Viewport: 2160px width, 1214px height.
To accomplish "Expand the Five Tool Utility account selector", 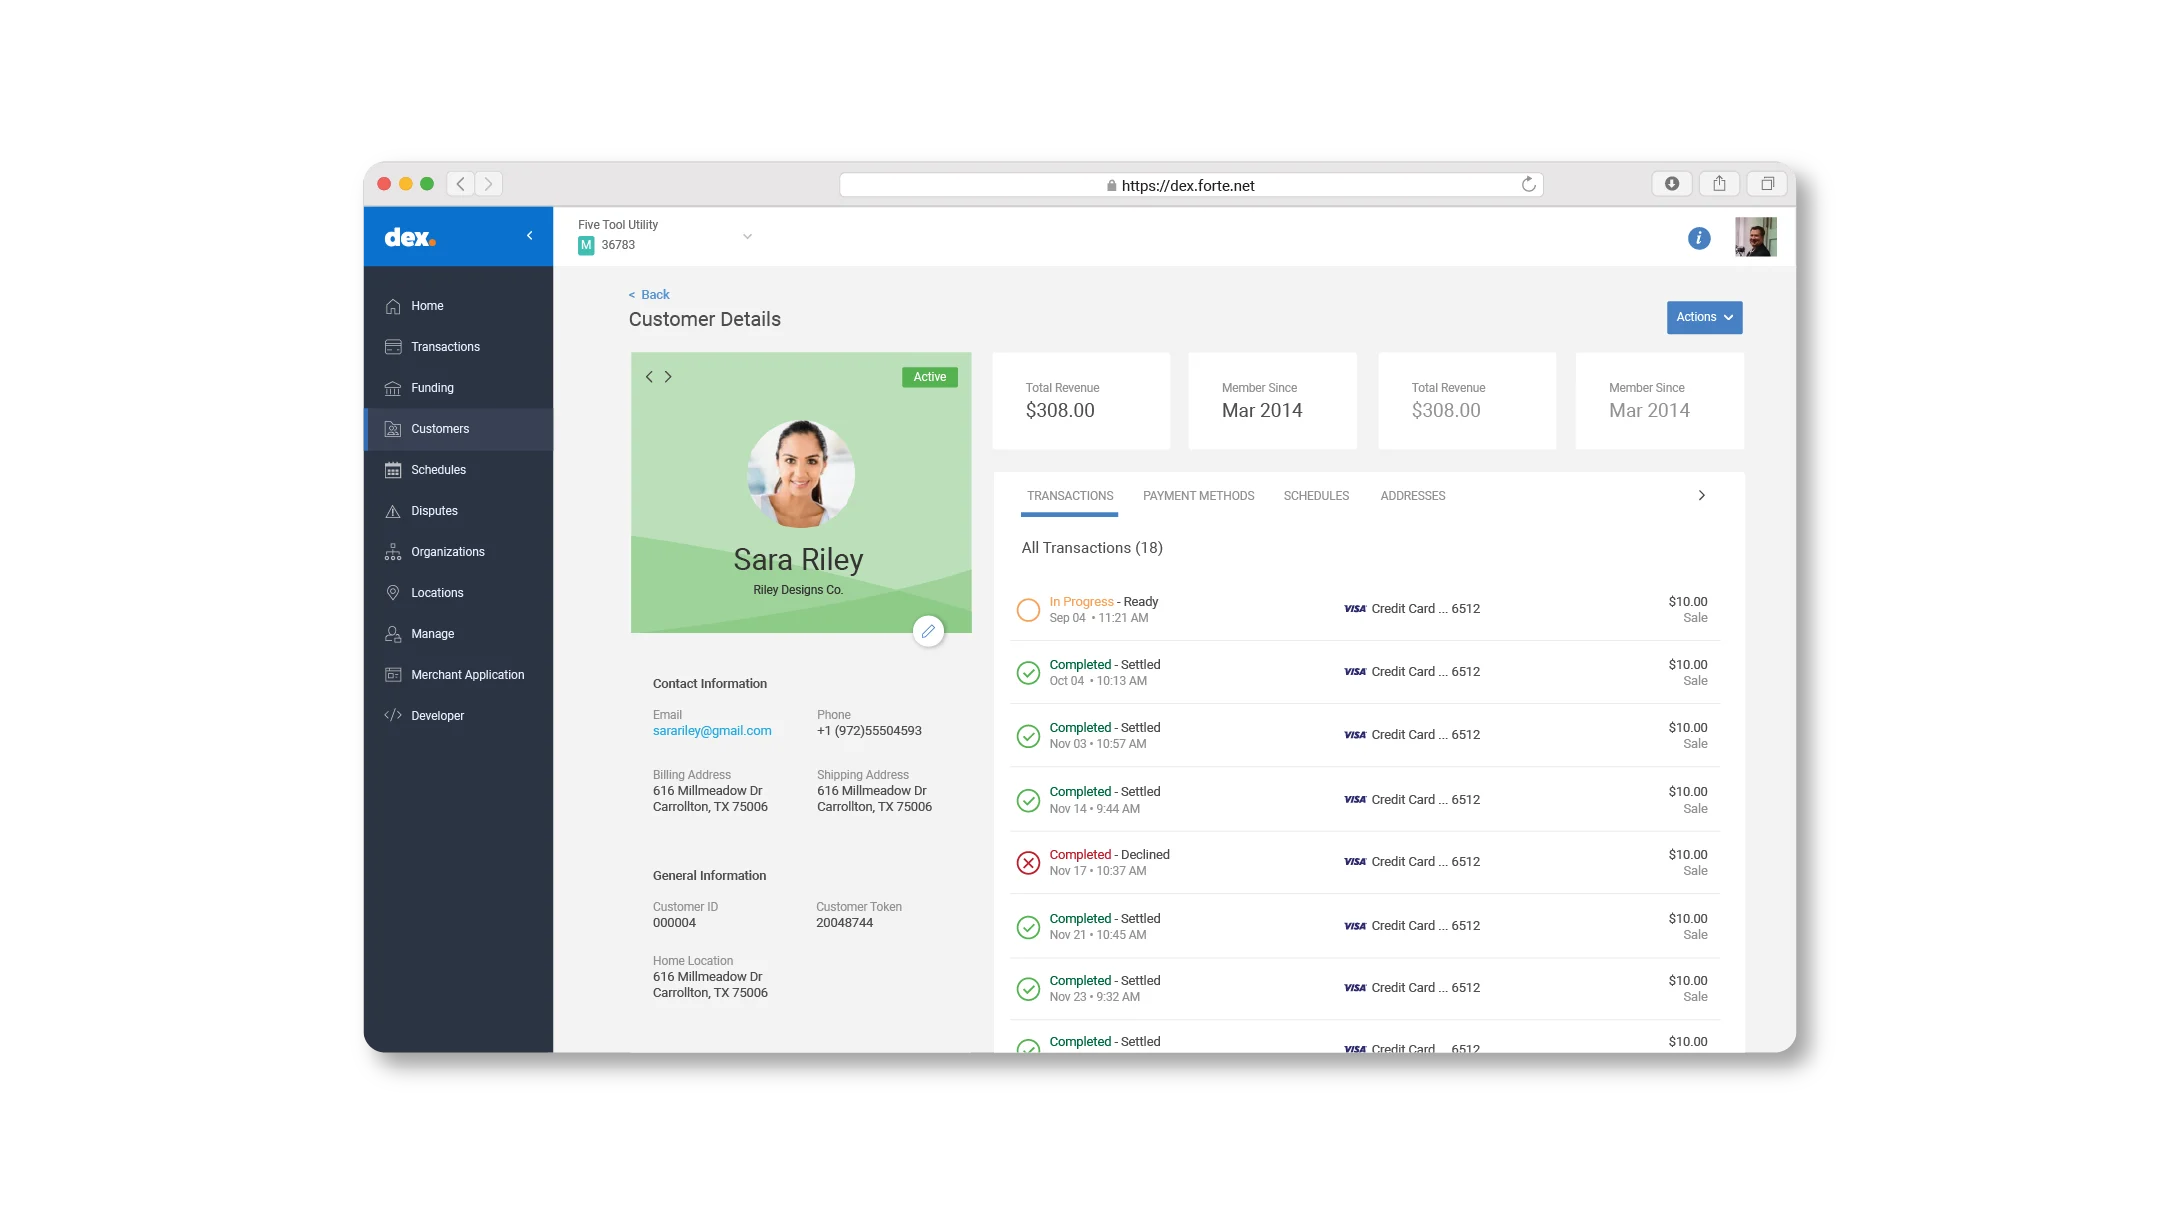I will [x=747, y=236].
